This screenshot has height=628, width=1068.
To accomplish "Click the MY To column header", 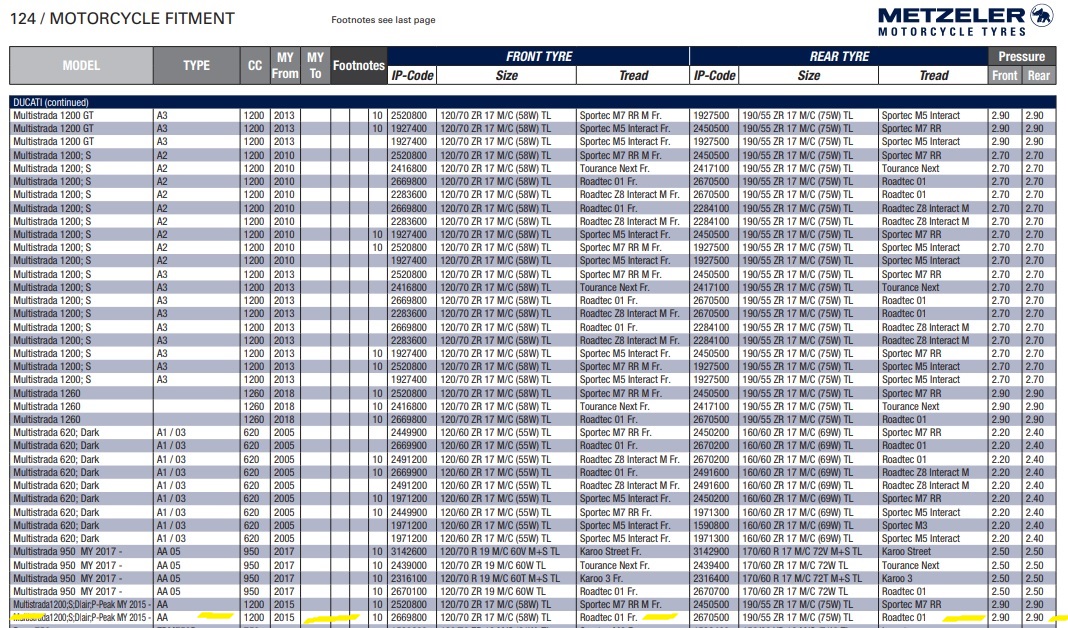I will [x=316, y=66].
